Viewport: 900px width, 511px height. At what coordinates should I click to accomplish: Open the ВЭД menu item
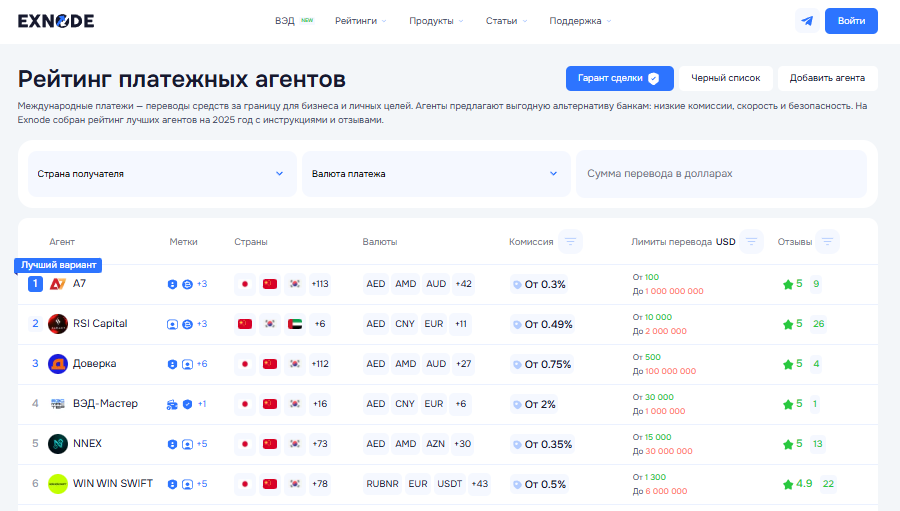click(x=285, y=21)
